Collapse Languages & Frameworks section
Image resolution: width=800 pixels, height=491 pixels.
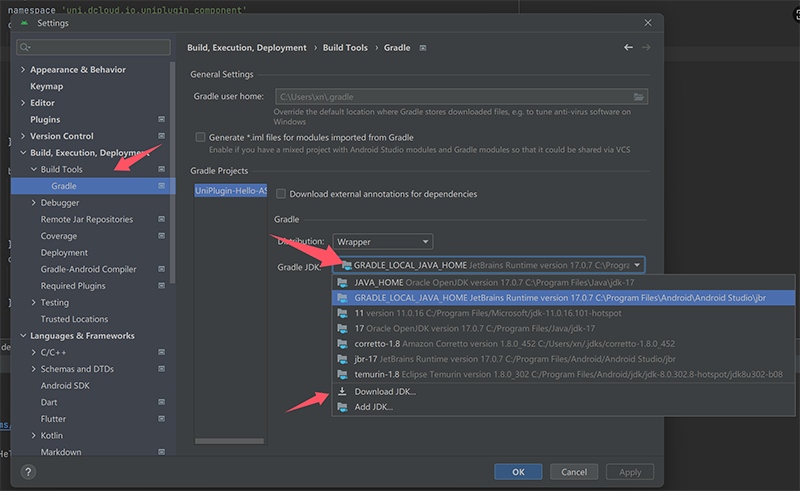tap(23, 335)
